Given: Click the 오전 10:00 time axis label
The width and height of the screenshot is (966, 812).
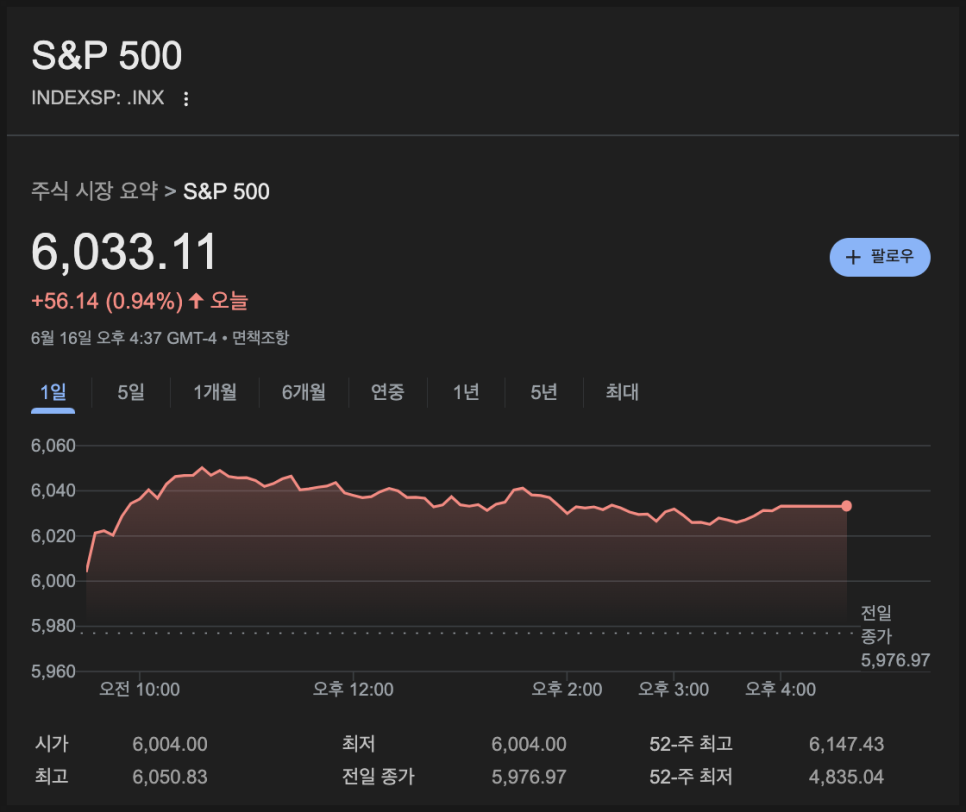Looking at the screenshot, I should 140,689.
